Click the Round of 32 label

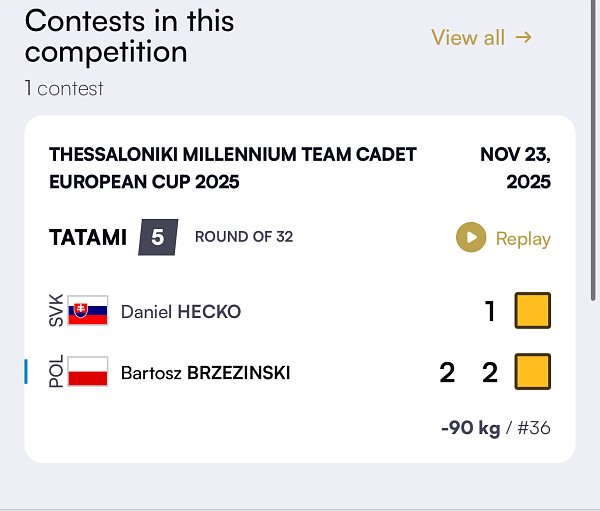tap(244, 238)
